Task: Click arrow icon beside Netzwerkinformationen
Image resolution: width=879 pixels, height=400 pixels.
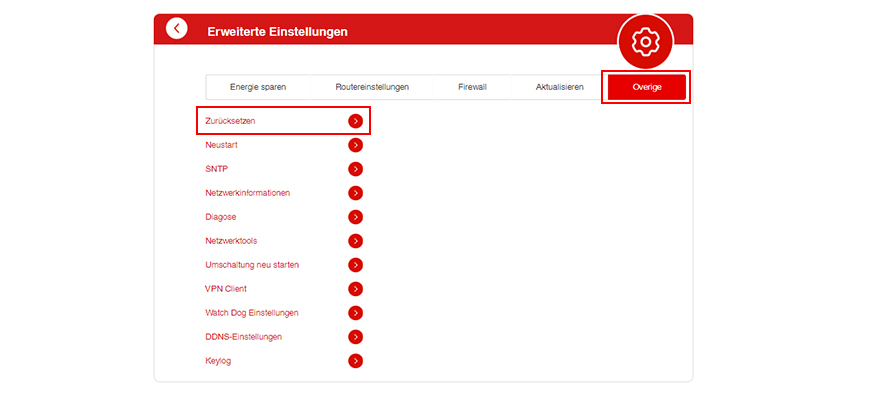Action: tap(355, 193)
